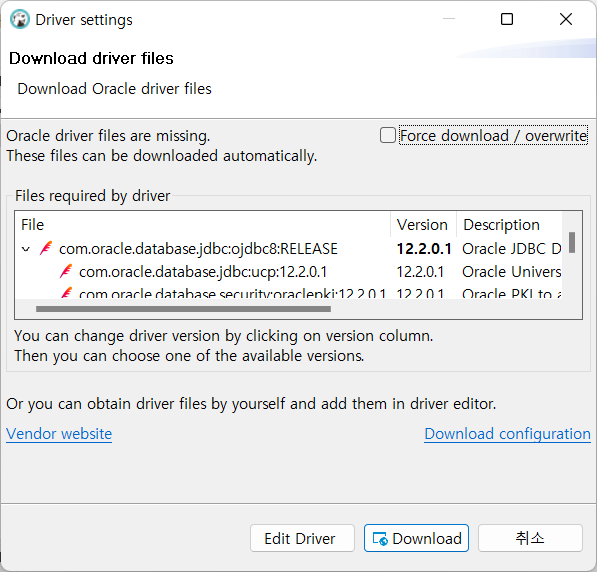Click the Download button
This screenshot has width=597, height=572.
pos(416,538)
